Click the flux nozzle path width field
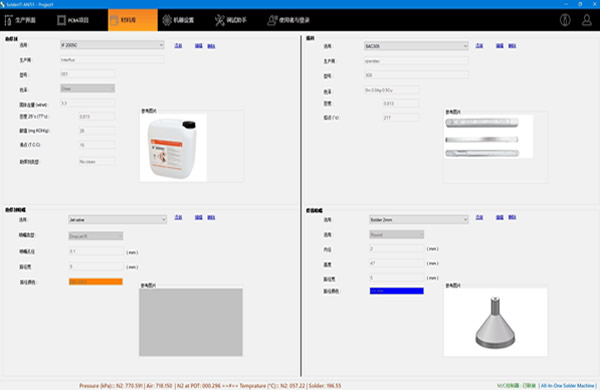This screenshot has width=600, height=390. coord(96,266)
